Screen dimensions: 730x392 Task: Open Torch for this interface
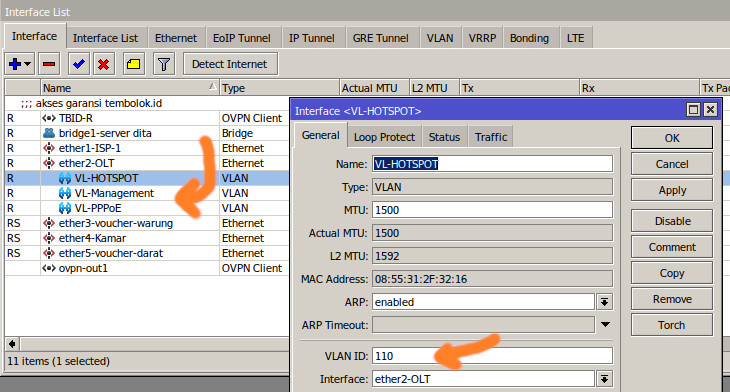[x=672, y=325]
